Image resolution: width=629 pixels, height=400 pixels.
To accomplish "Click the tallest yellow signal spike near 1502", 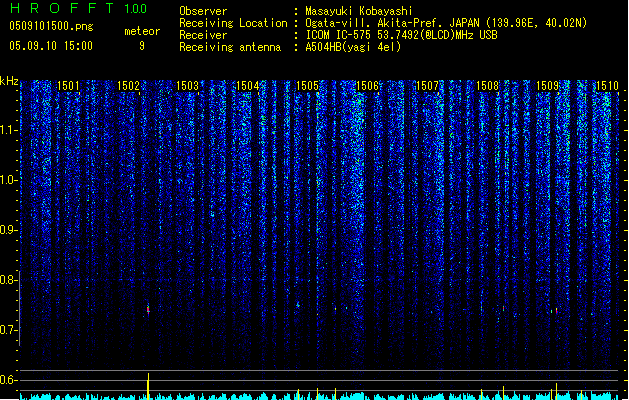I will [x=148, y=386].
